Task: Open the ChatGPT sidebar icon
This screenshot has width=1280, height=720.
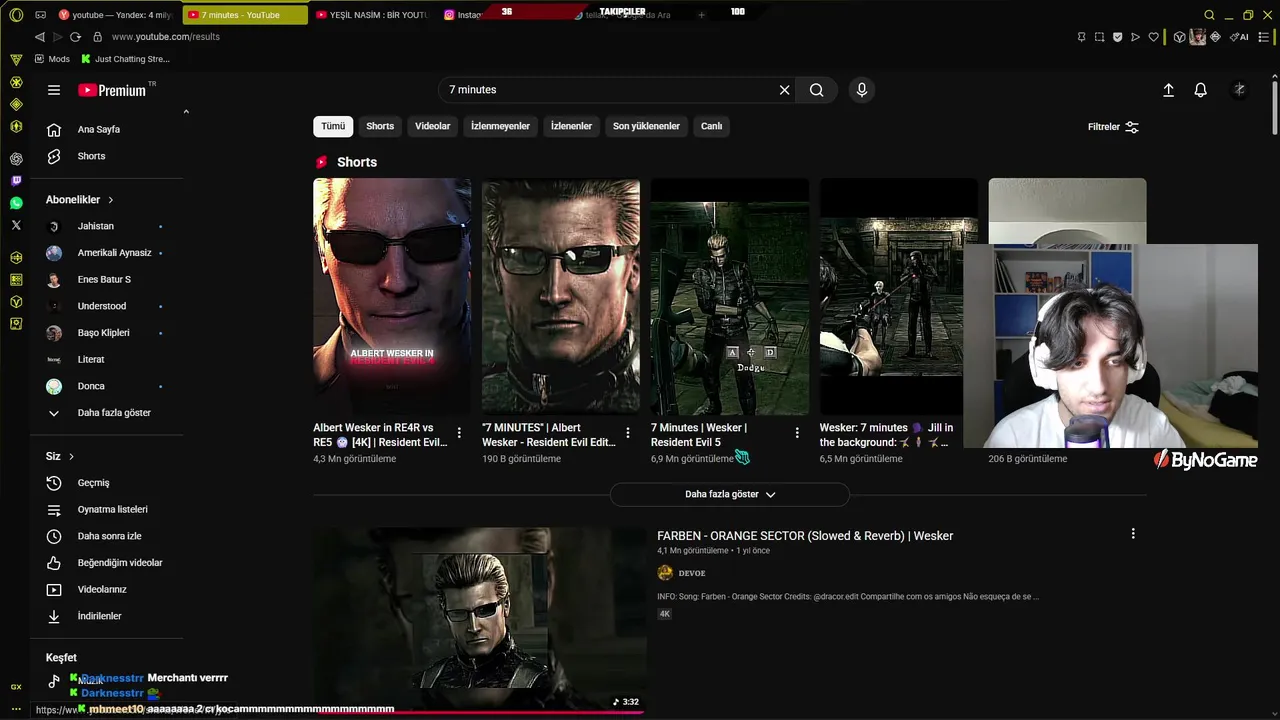Action: pyautogui.click(x=16, y=158)
